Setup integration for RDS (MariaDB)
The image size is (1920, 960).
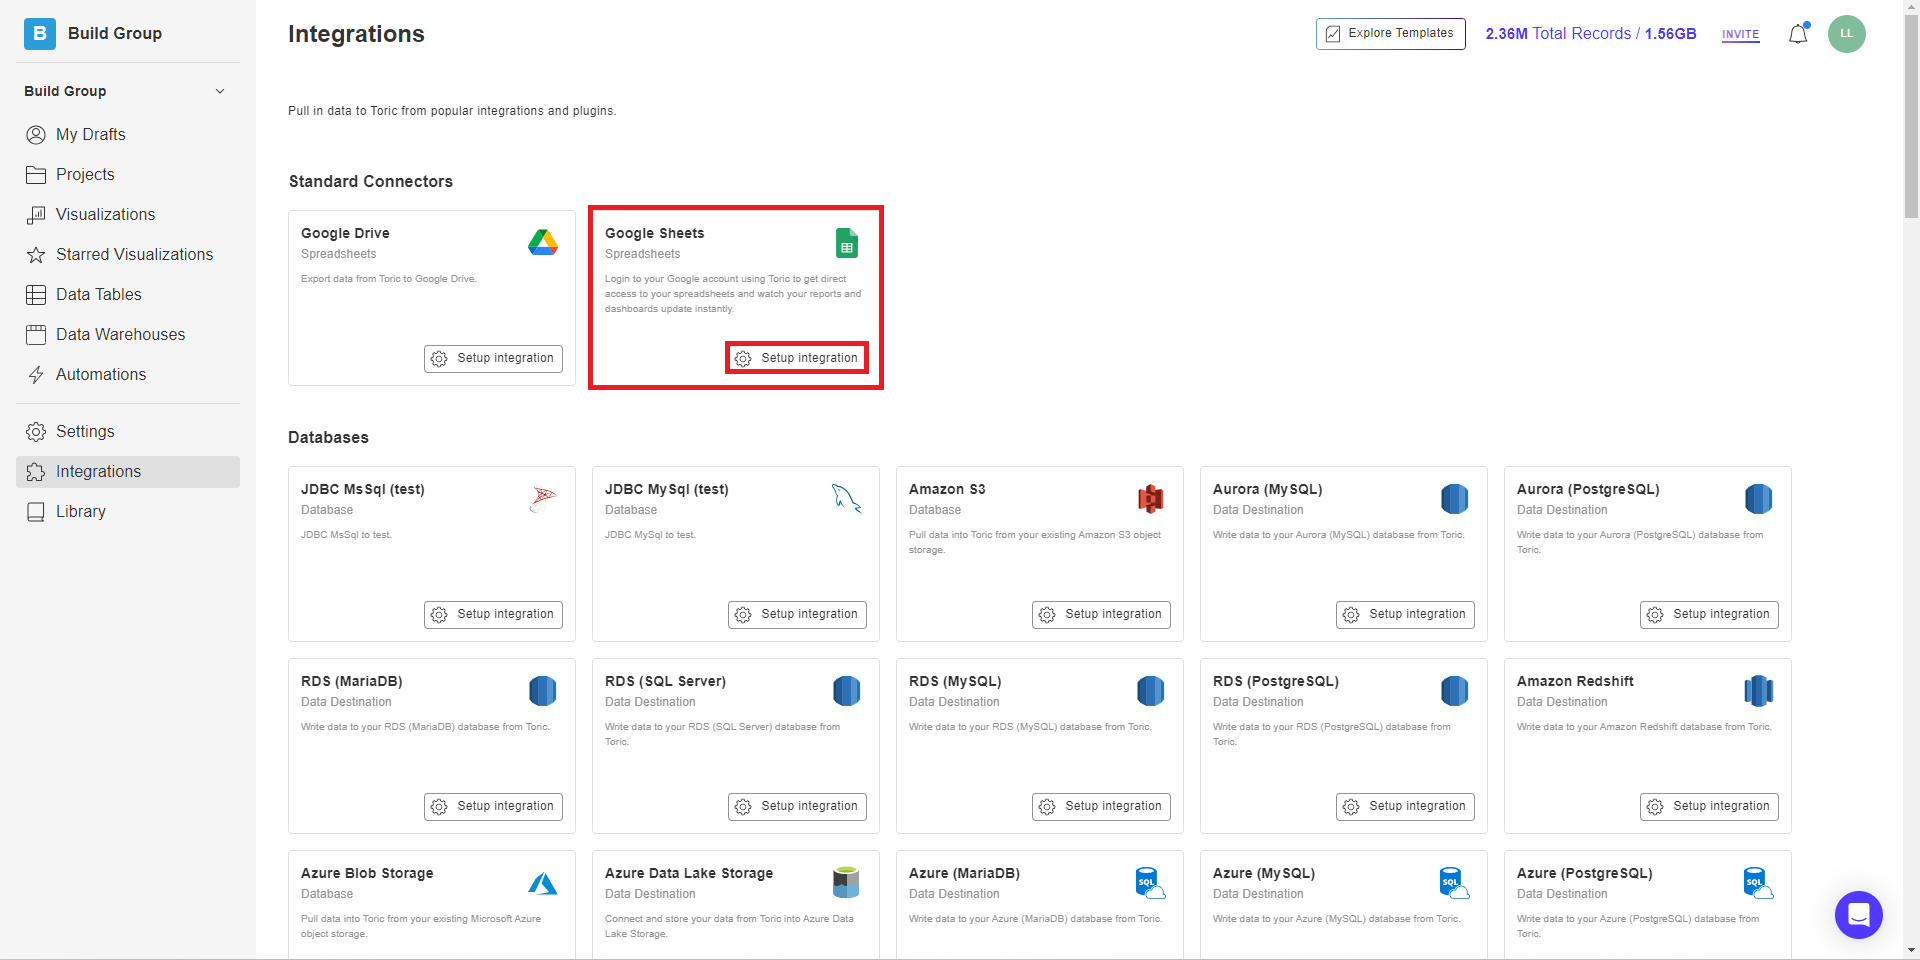493,806
